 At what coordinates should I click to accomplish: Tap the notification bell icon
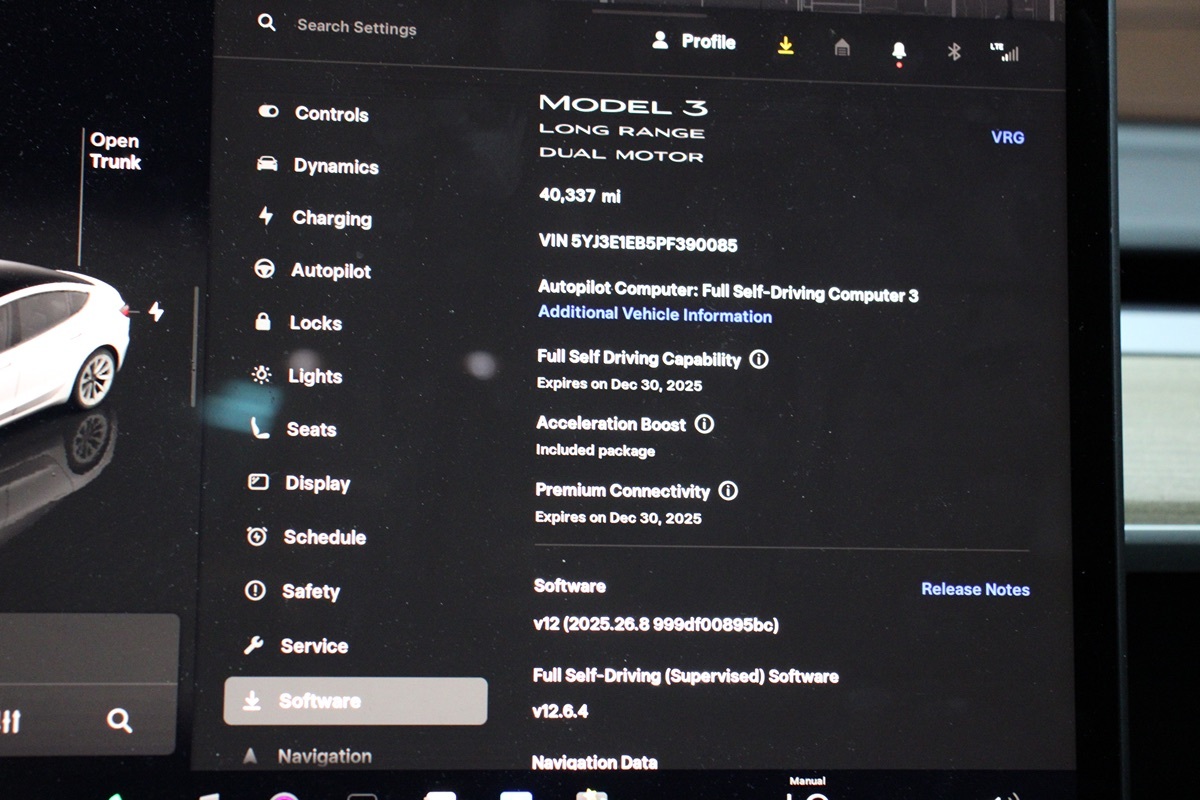pyautogui.click(x=898, y=51)
